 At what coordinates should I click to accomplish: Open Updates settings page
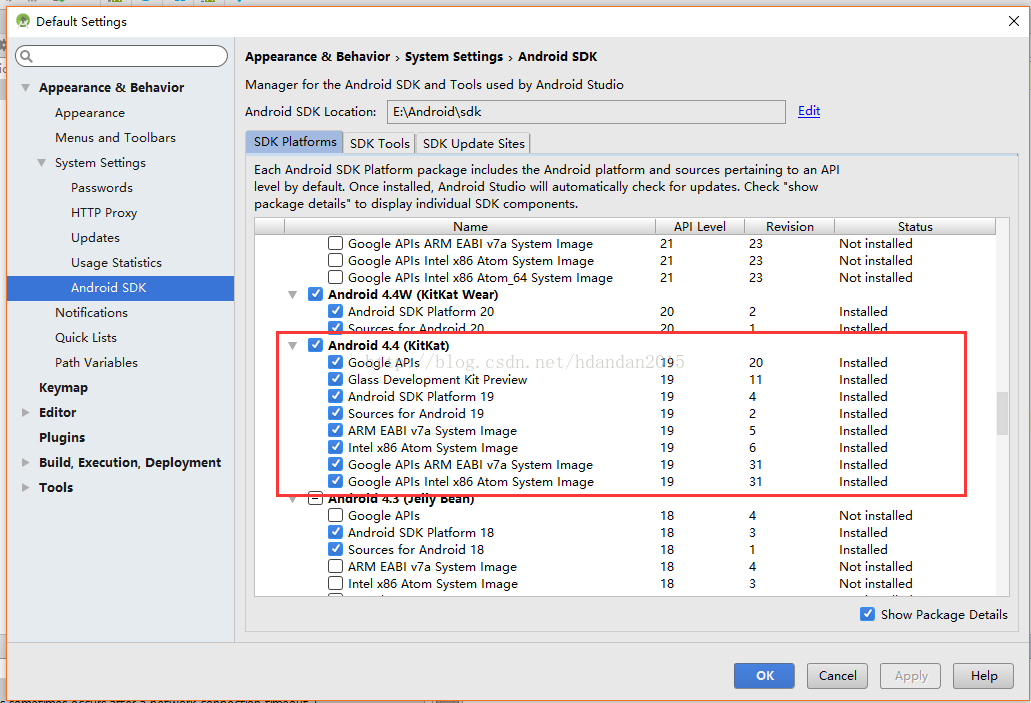tap(95, 237)
